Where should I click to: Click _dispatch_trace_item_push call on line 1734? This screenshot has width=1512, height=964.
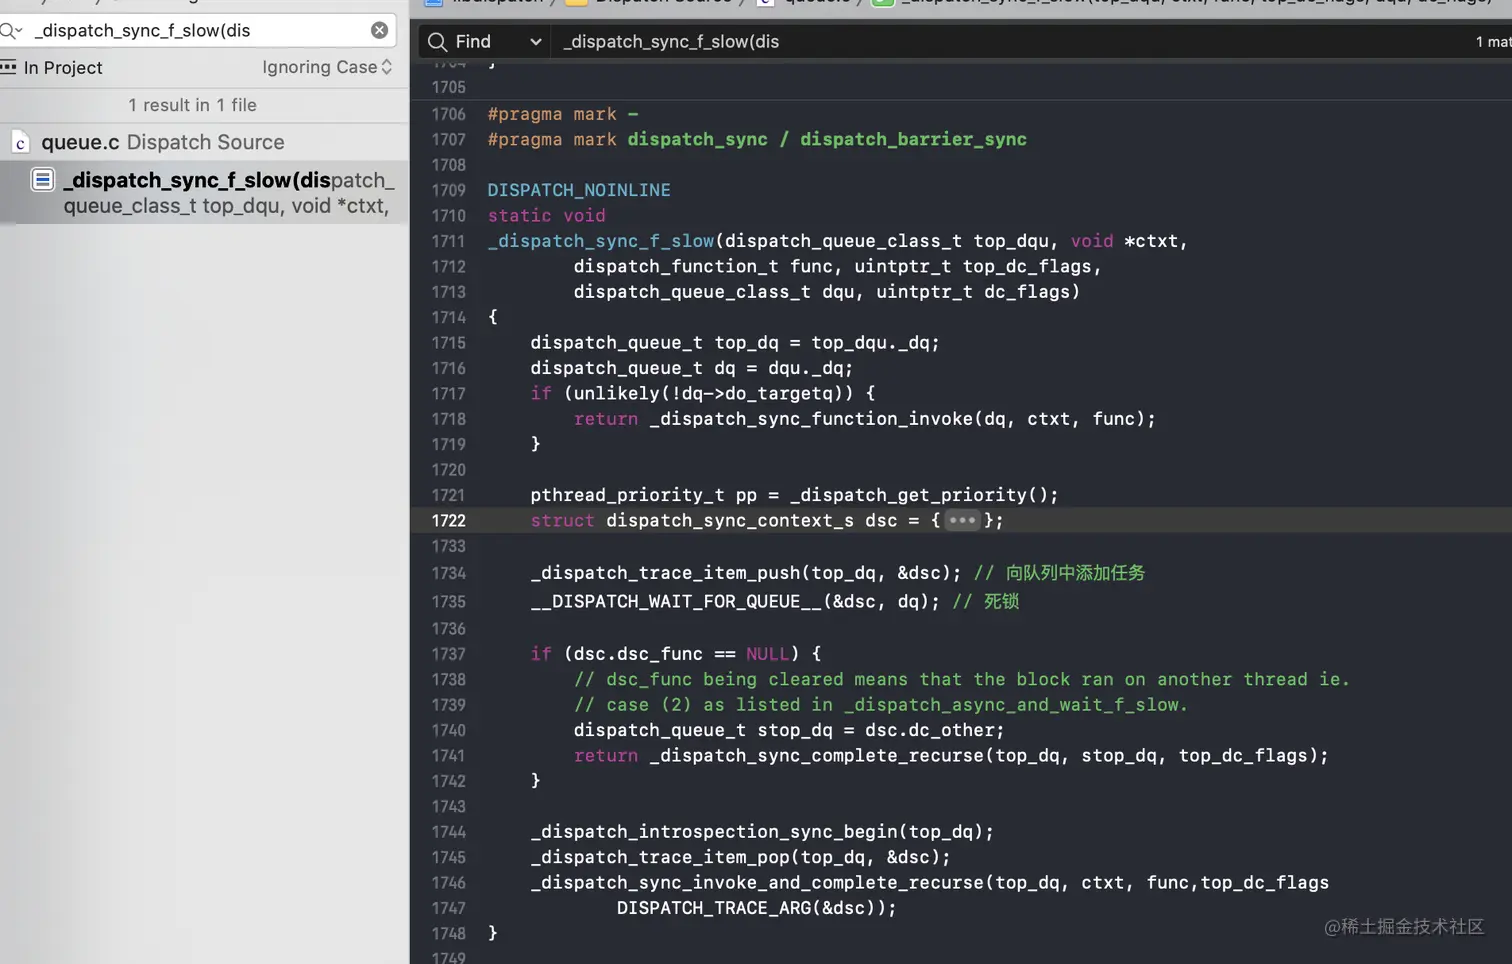(x=666, y=573)
